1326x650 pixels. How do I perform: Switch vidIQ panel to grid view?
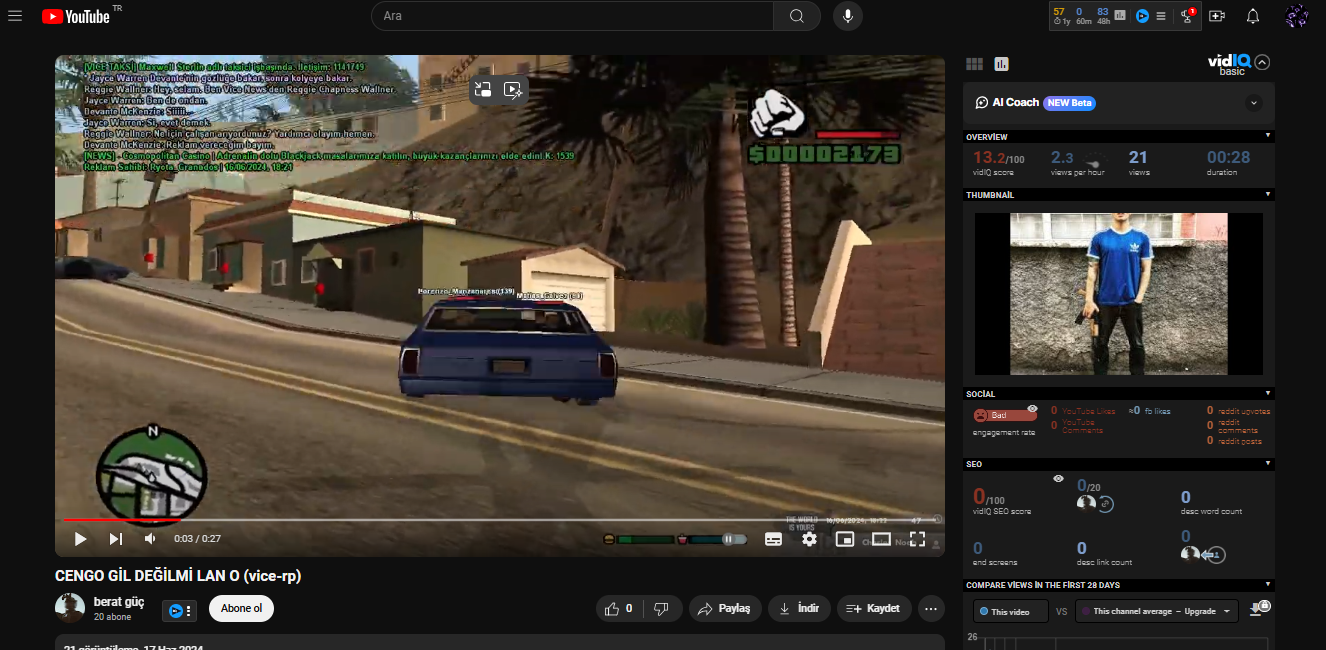pyautogui.click(x=975, y=64)
